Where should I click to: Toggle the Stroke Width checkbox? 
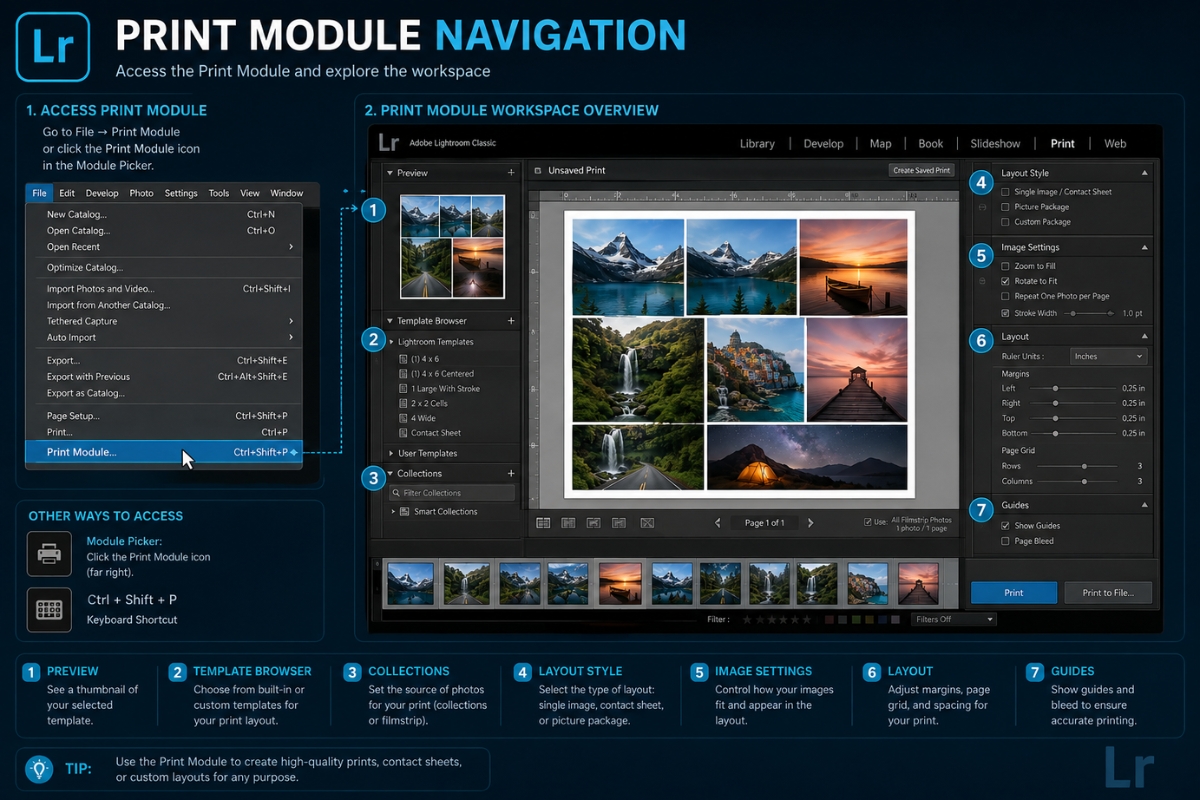(1005, 312)
